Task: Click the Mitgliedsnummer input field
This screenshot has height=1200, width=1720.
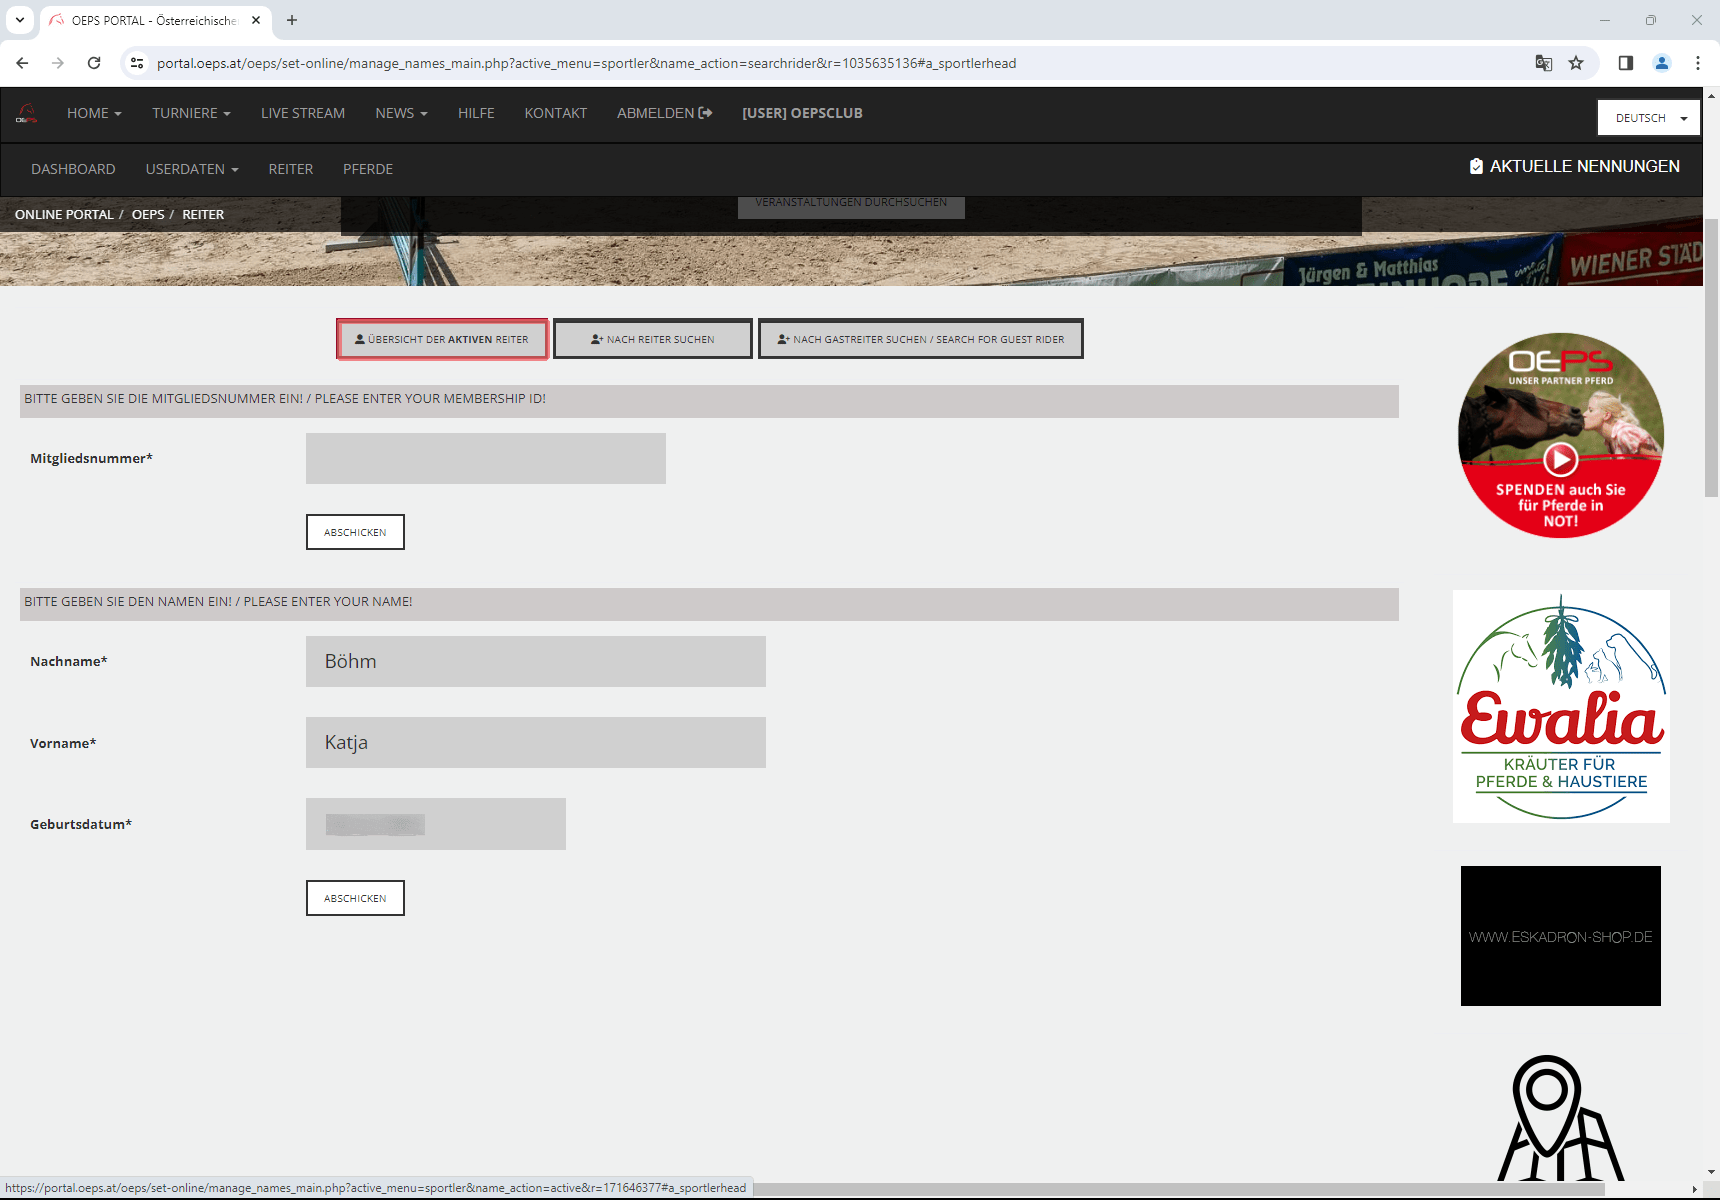Action: tap(486, 458)
